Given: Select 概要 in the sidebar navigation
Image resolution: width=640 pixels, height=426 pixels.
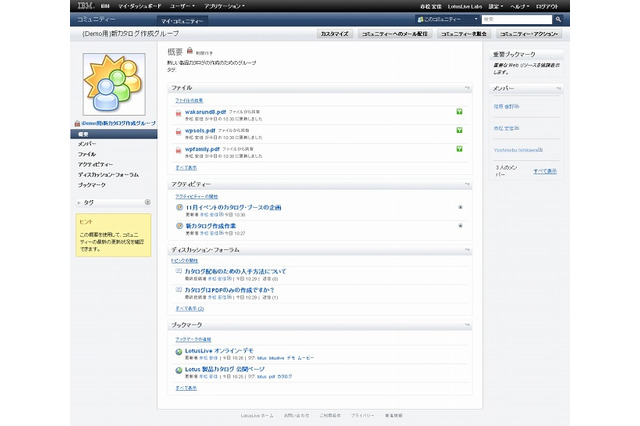Looking at the screenshot, I should (113, 134).
